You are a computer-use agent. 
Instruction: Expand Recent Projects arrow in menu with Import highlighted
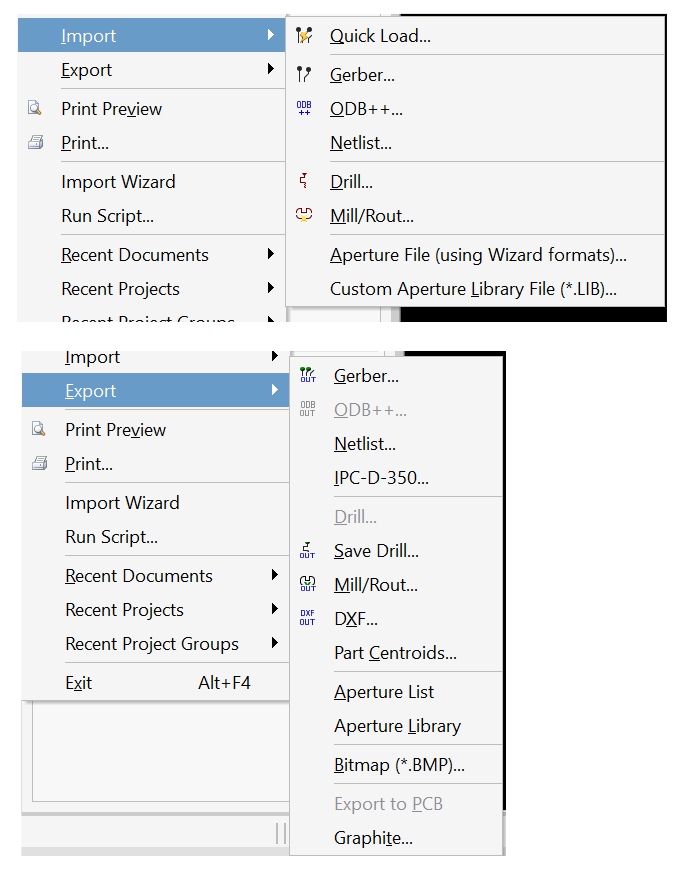[x=271, y=288]
